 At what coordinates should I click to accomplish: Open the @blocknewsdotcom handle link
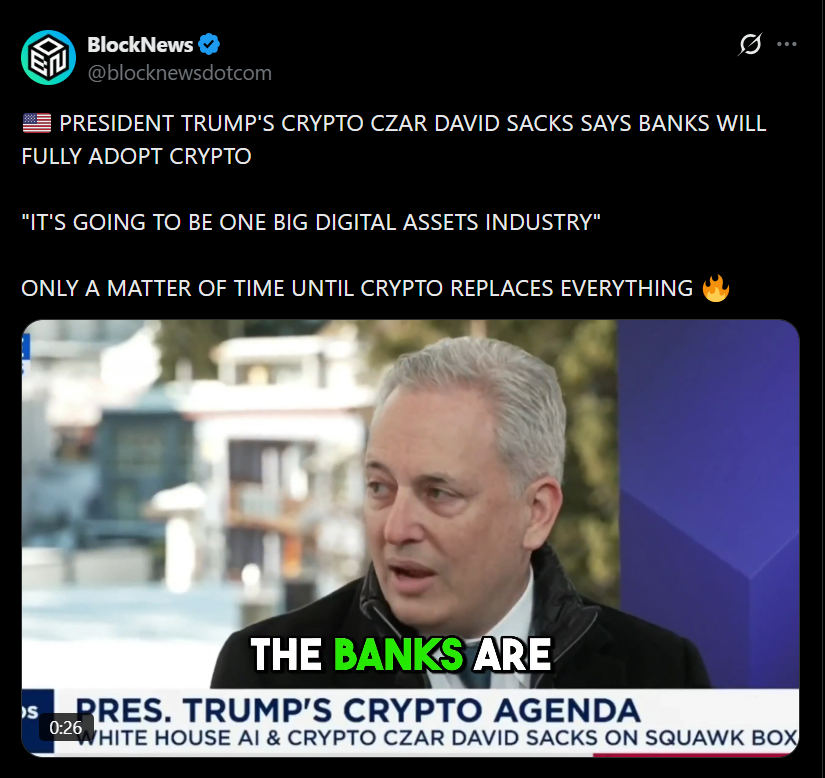pyautogui.click(x=179, y=73)
